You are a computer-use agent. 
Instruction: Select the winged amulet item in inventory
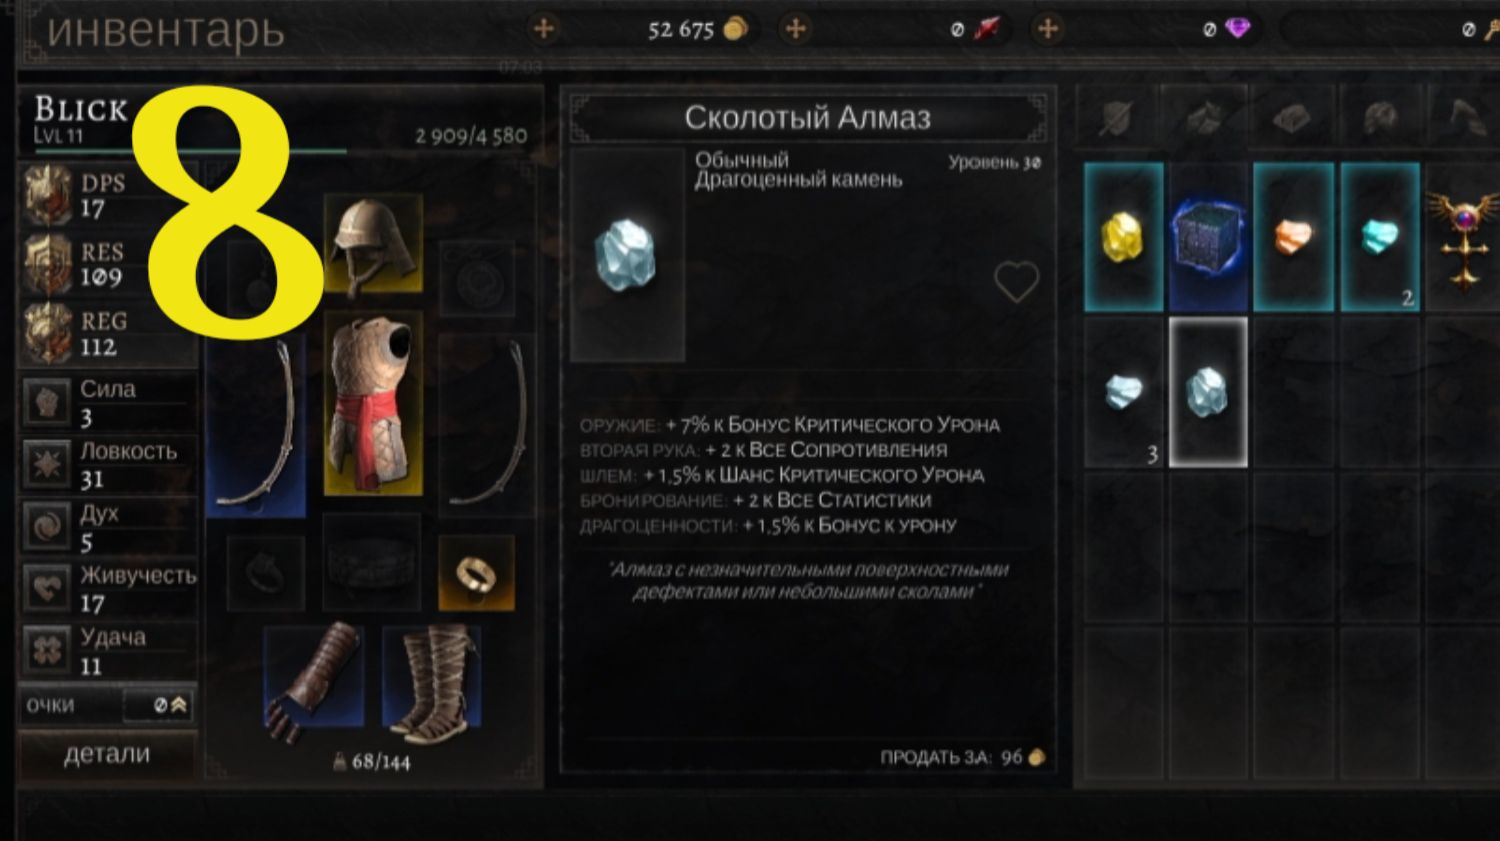click(1463, 237)
